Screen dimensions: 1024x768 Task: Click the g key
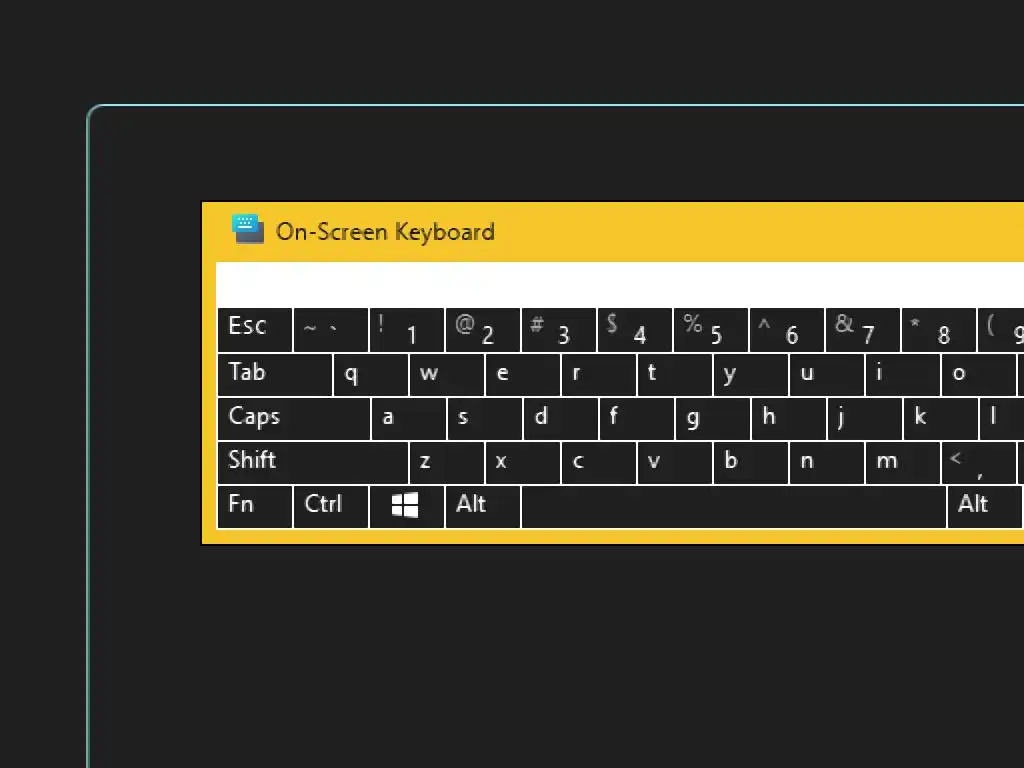[x=712, y=419]
